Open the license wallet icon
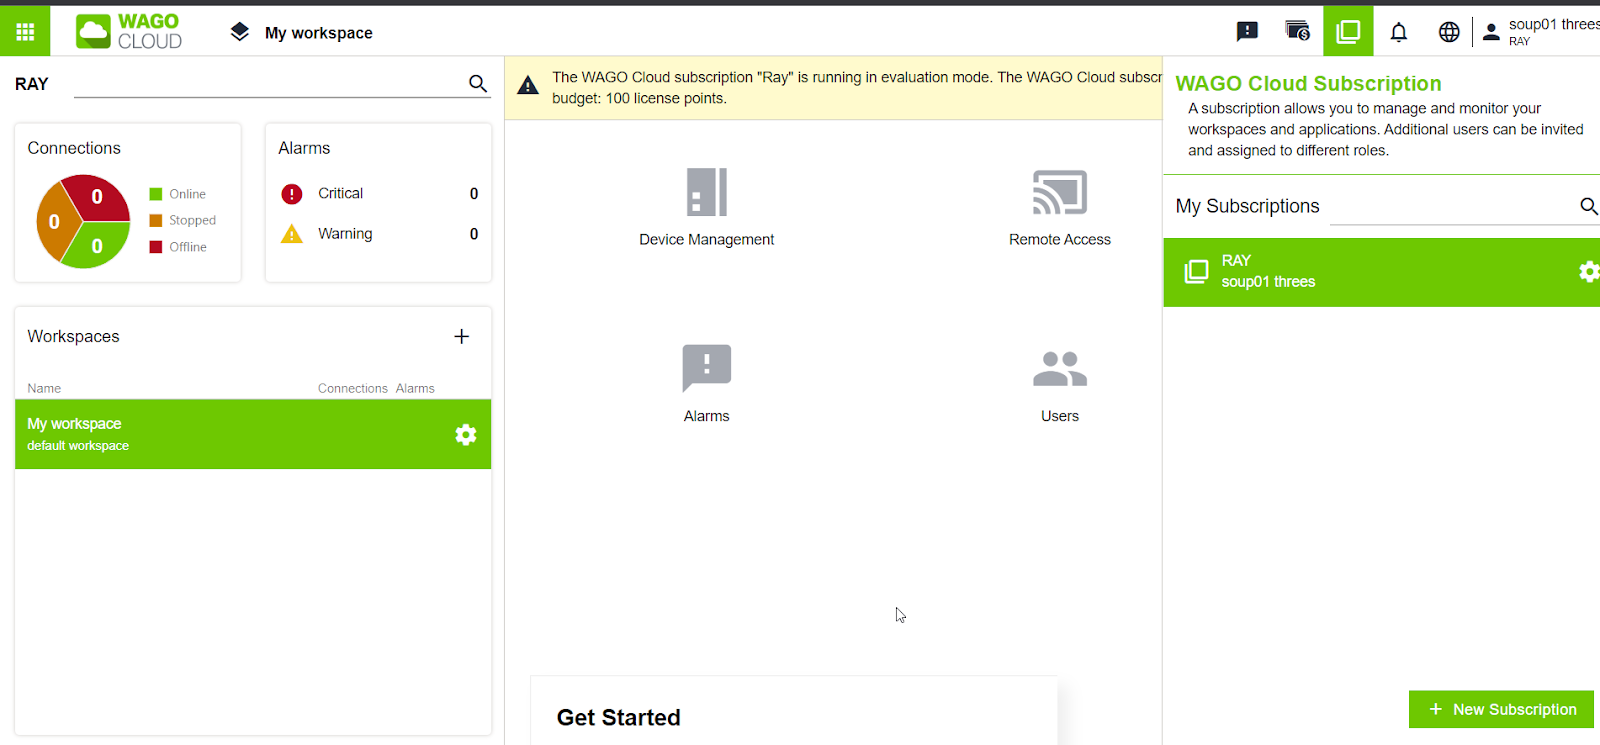Screen dimensions: 1600x745 click(1297, 32)
